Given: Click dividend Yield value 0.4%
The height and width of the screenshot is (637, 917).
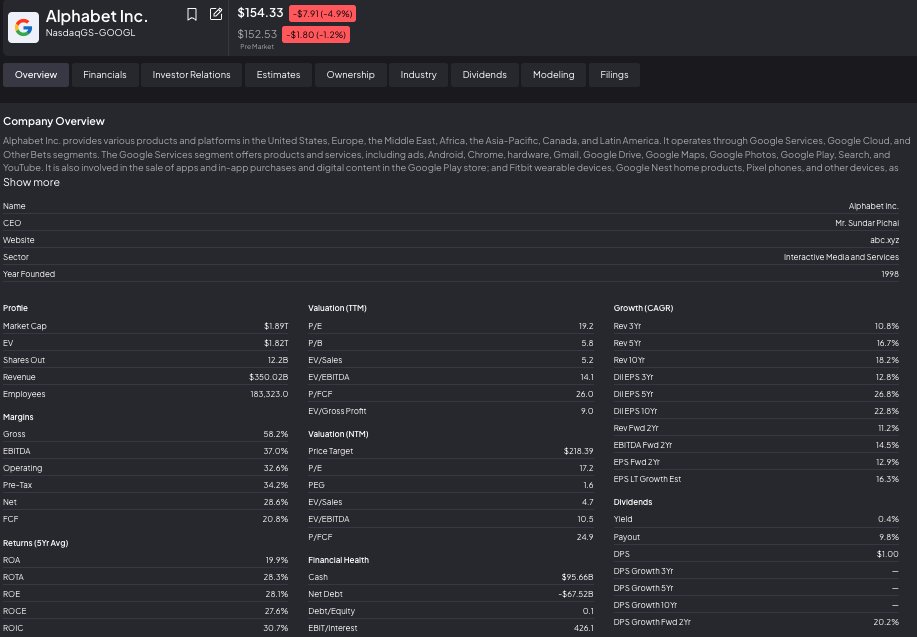Looking at the screenshot, I should (888, 519).
